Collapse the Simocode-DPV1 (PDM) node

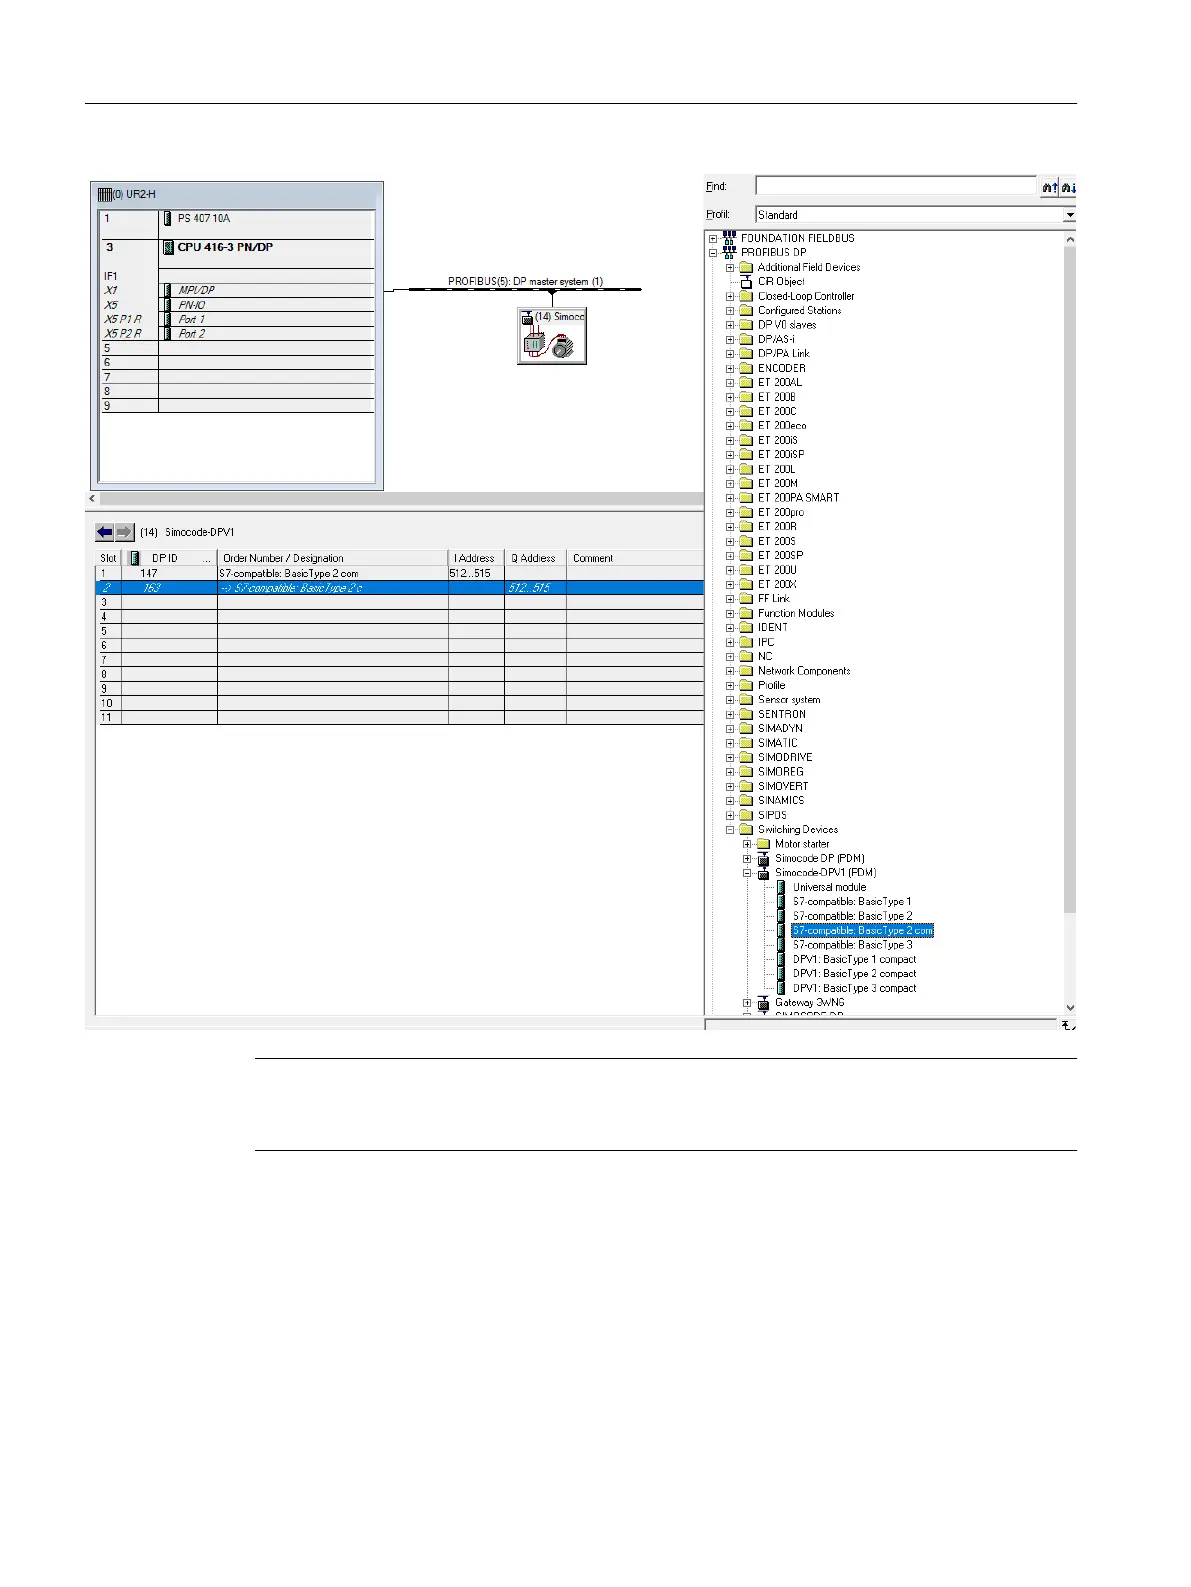click(x=747, y=873)
